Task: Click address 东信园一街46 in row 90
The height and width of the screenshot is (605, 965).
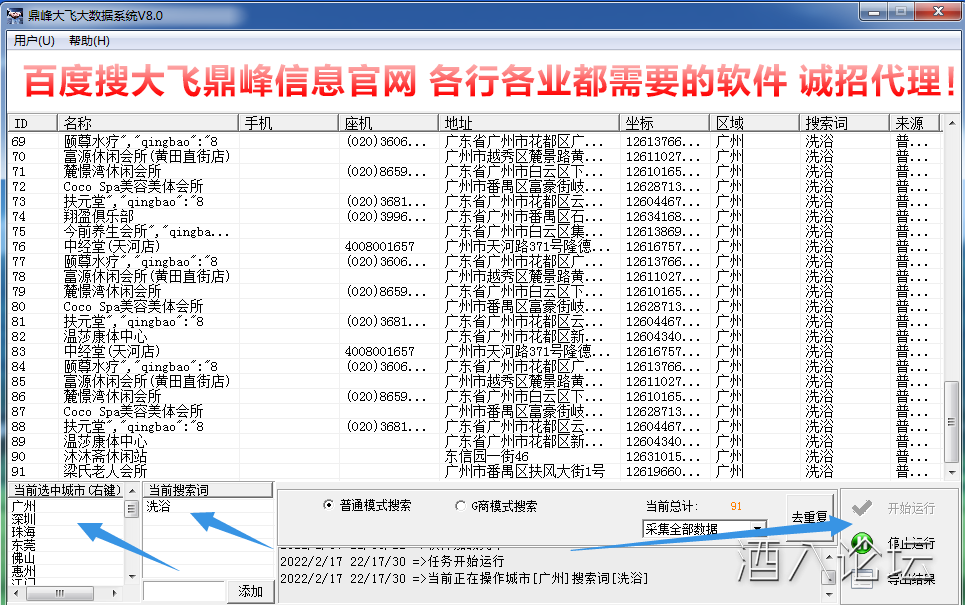Action: (x=487, y=457)
